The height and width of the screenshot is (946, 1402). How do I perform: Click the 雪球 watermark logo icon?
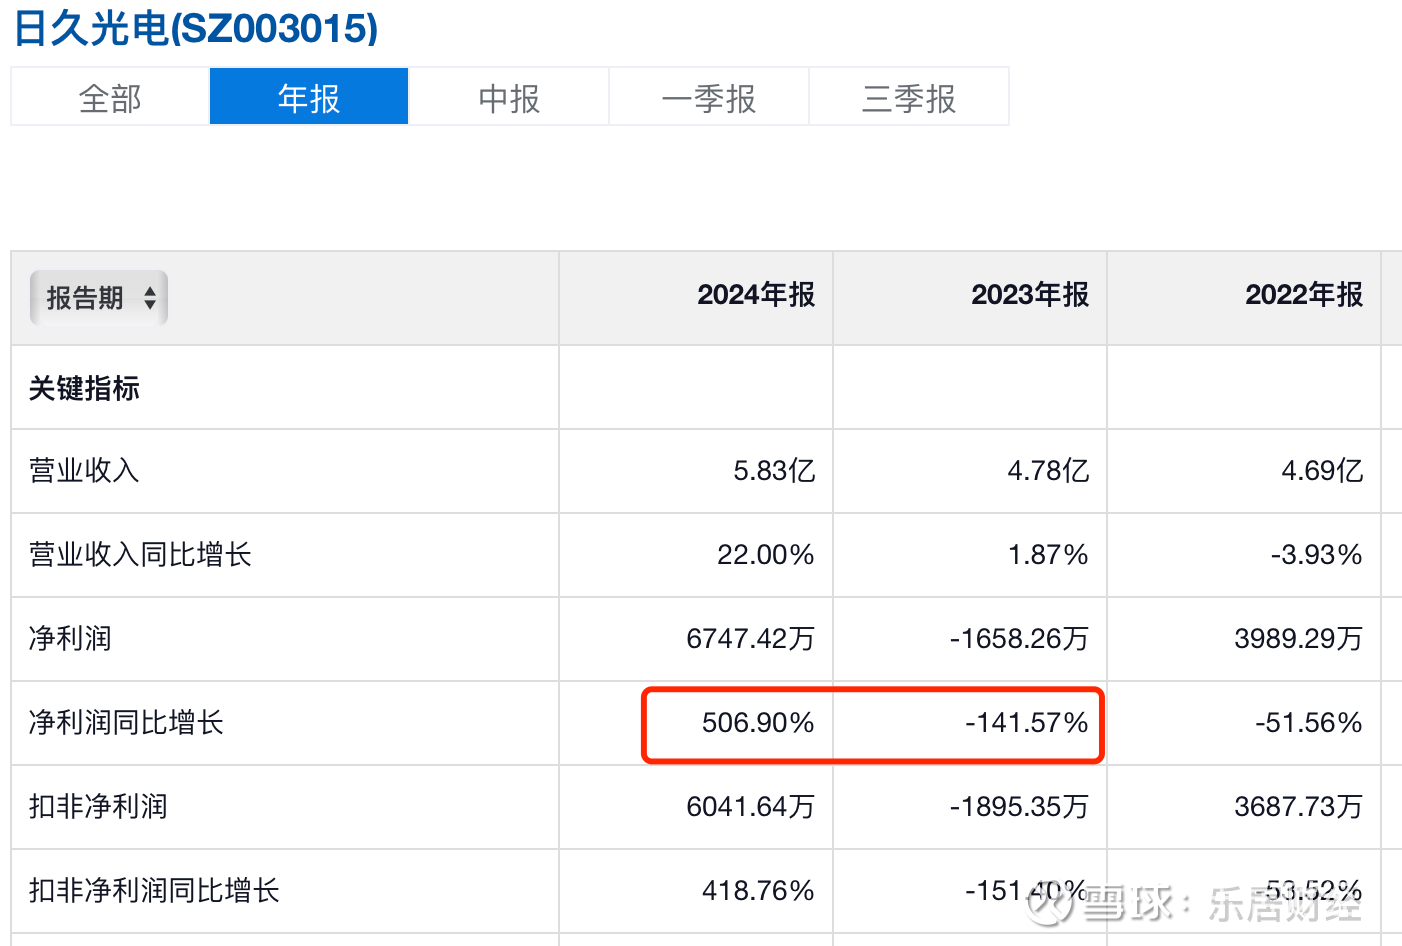pos(1051,905)
